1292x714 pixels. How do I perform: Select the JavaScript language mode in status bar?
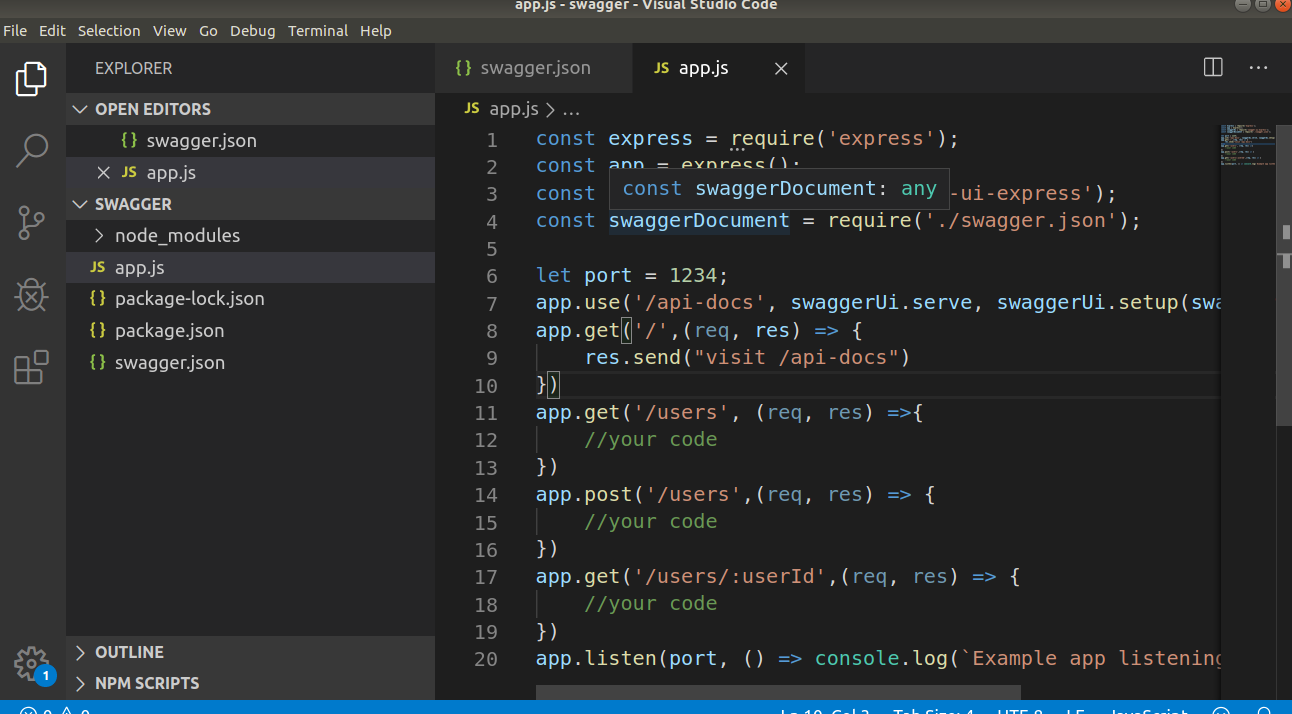[x=1148, y=711]
